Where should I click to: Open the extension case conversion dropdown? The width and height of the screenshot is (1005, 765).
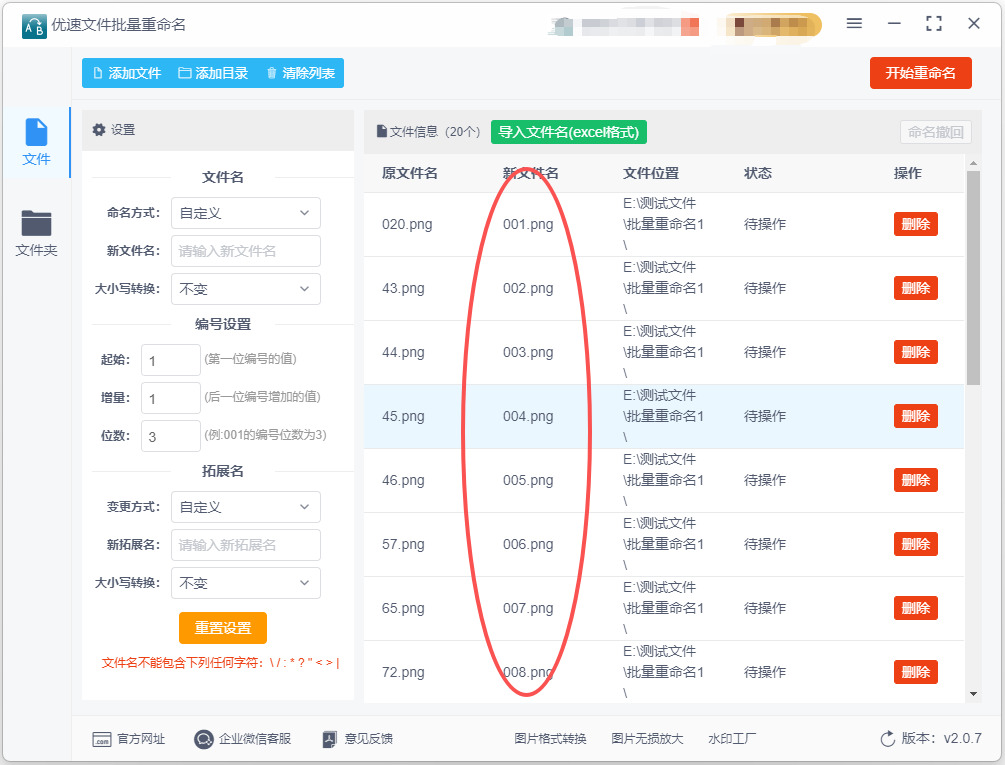click(246, 583)
